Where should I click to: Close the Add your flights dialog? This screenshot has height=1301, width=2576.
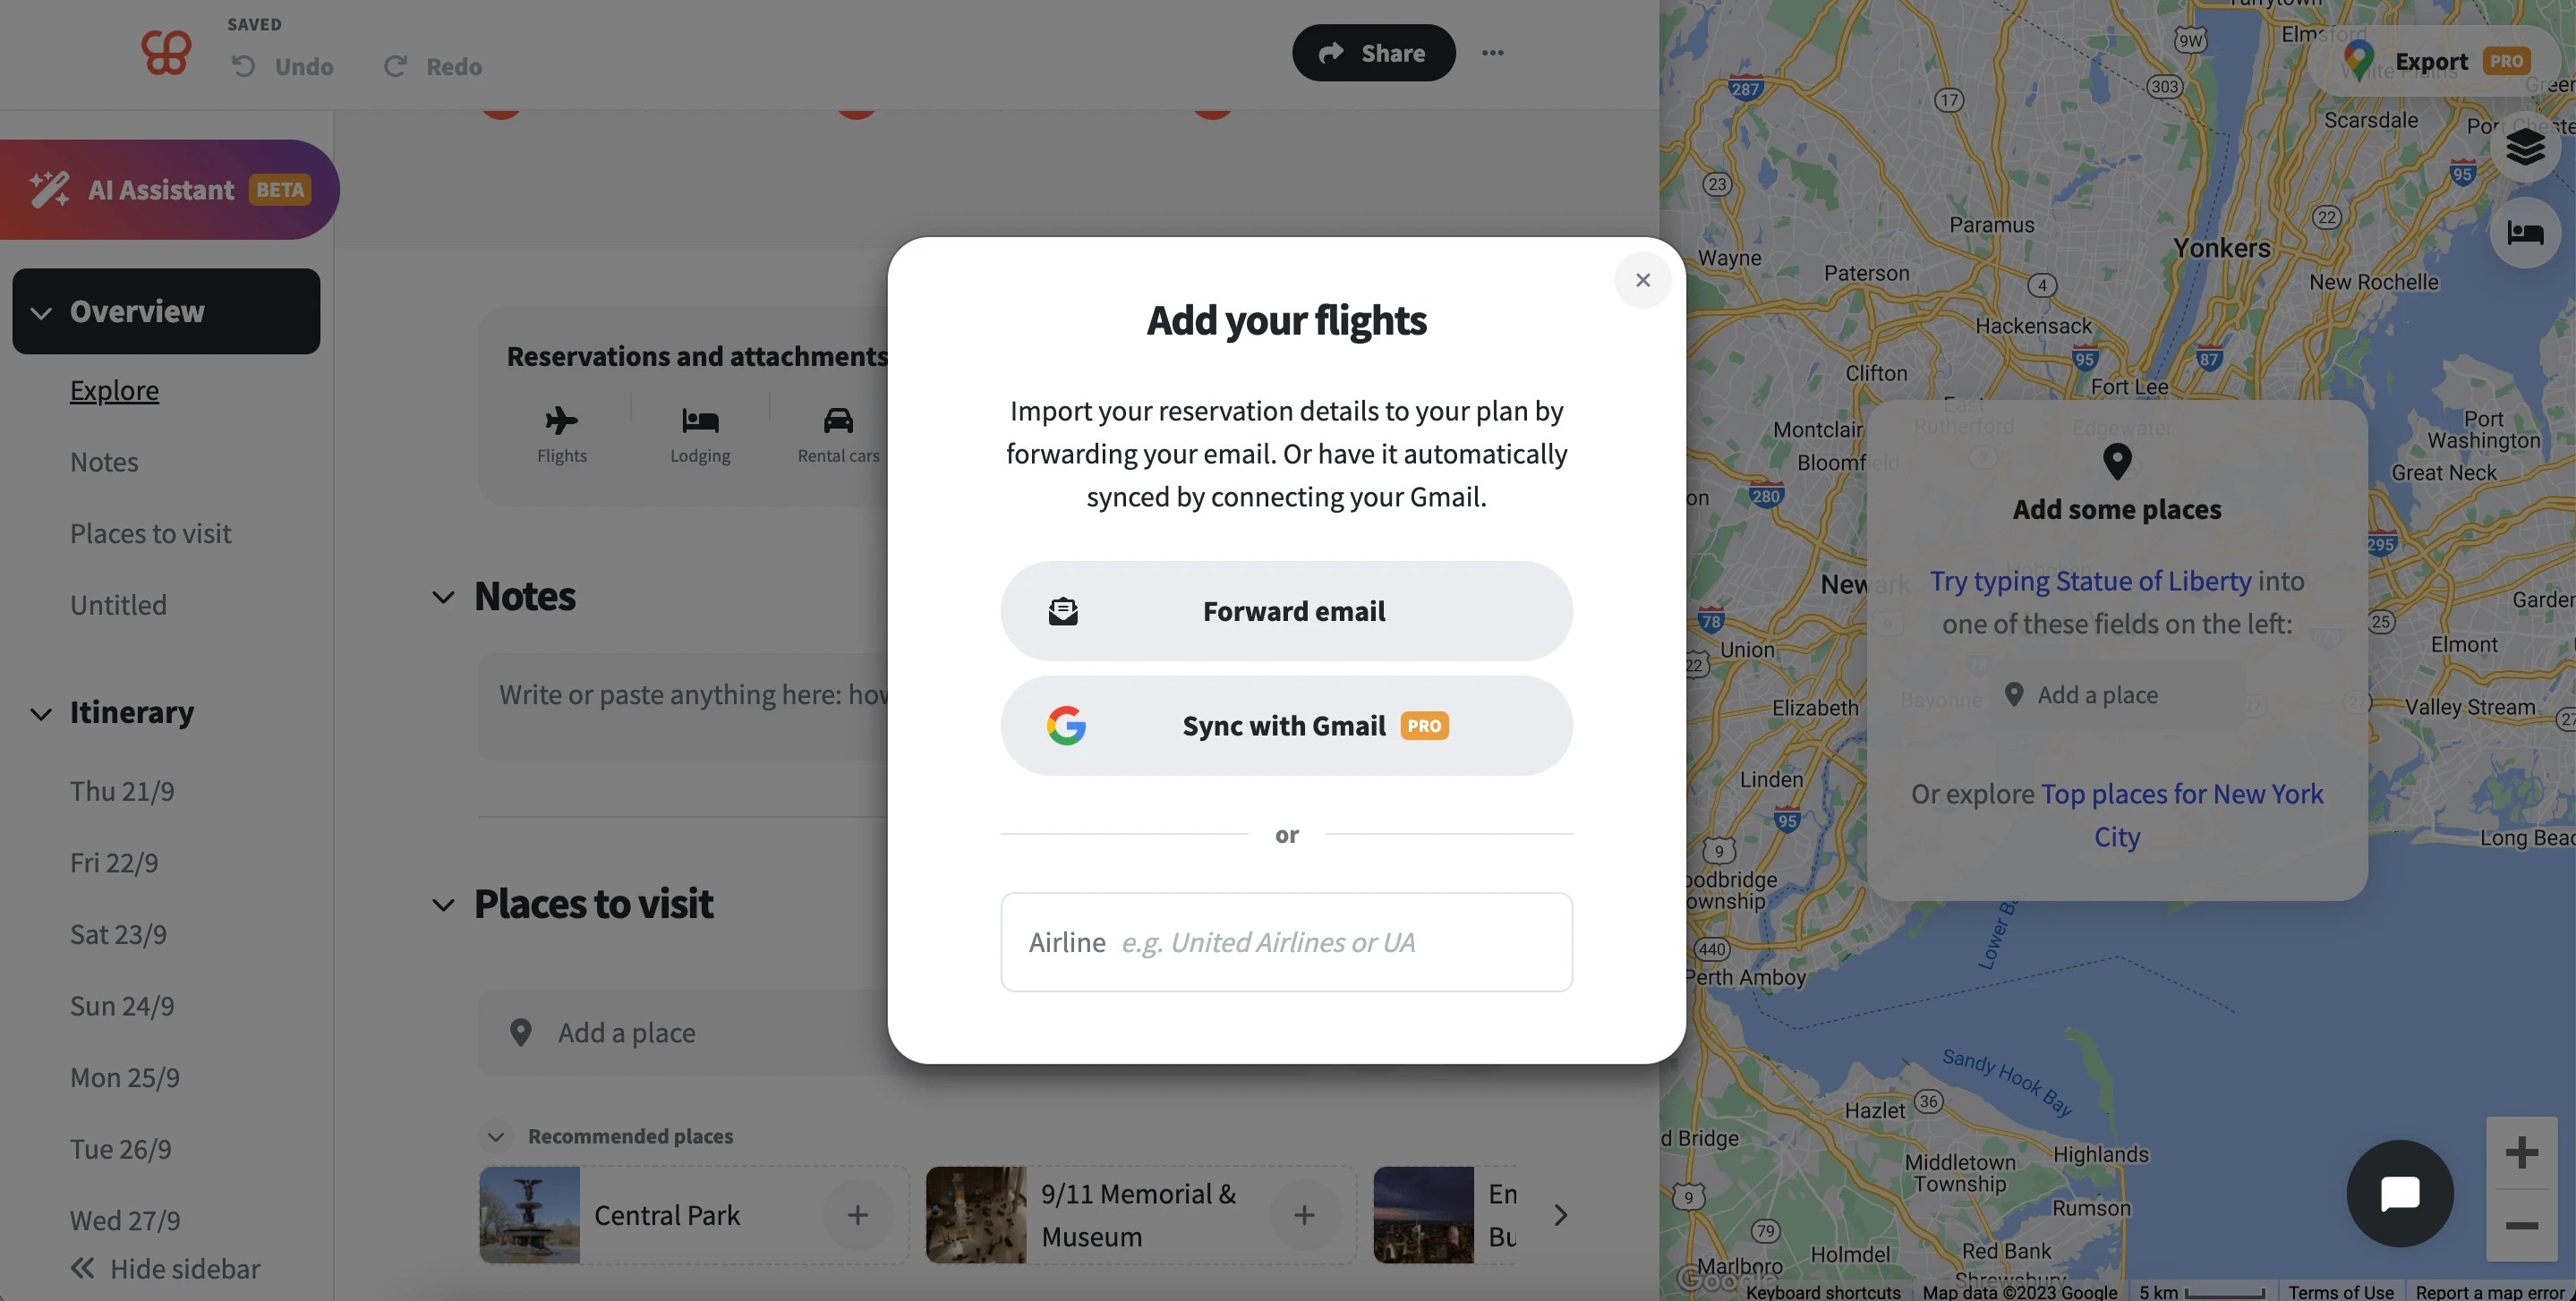click(x=1642, y=280)
